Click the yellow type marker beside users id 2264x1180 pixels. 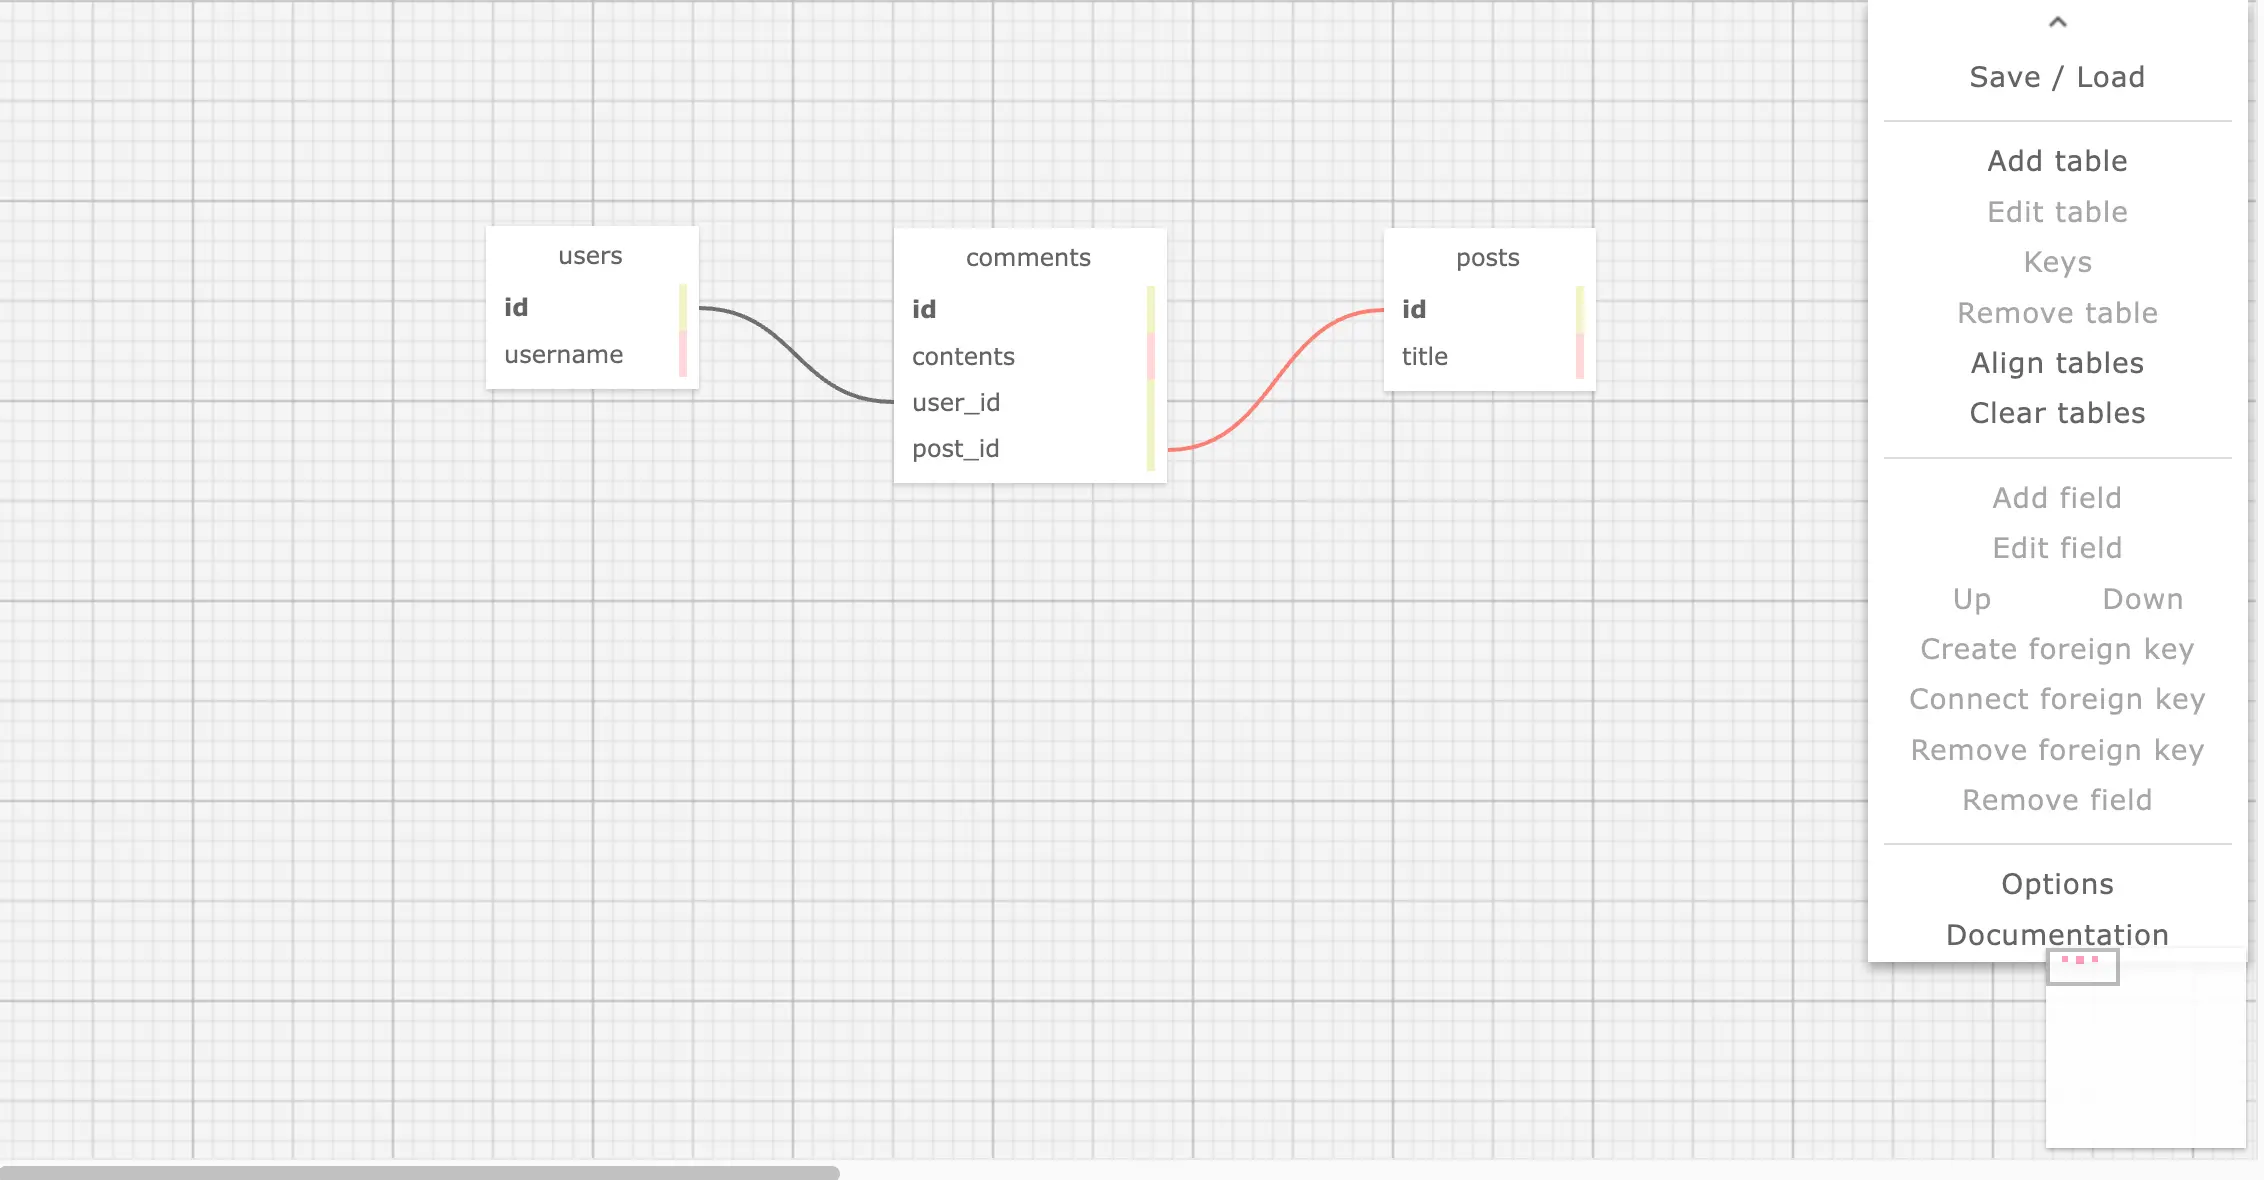click(683, 308)
